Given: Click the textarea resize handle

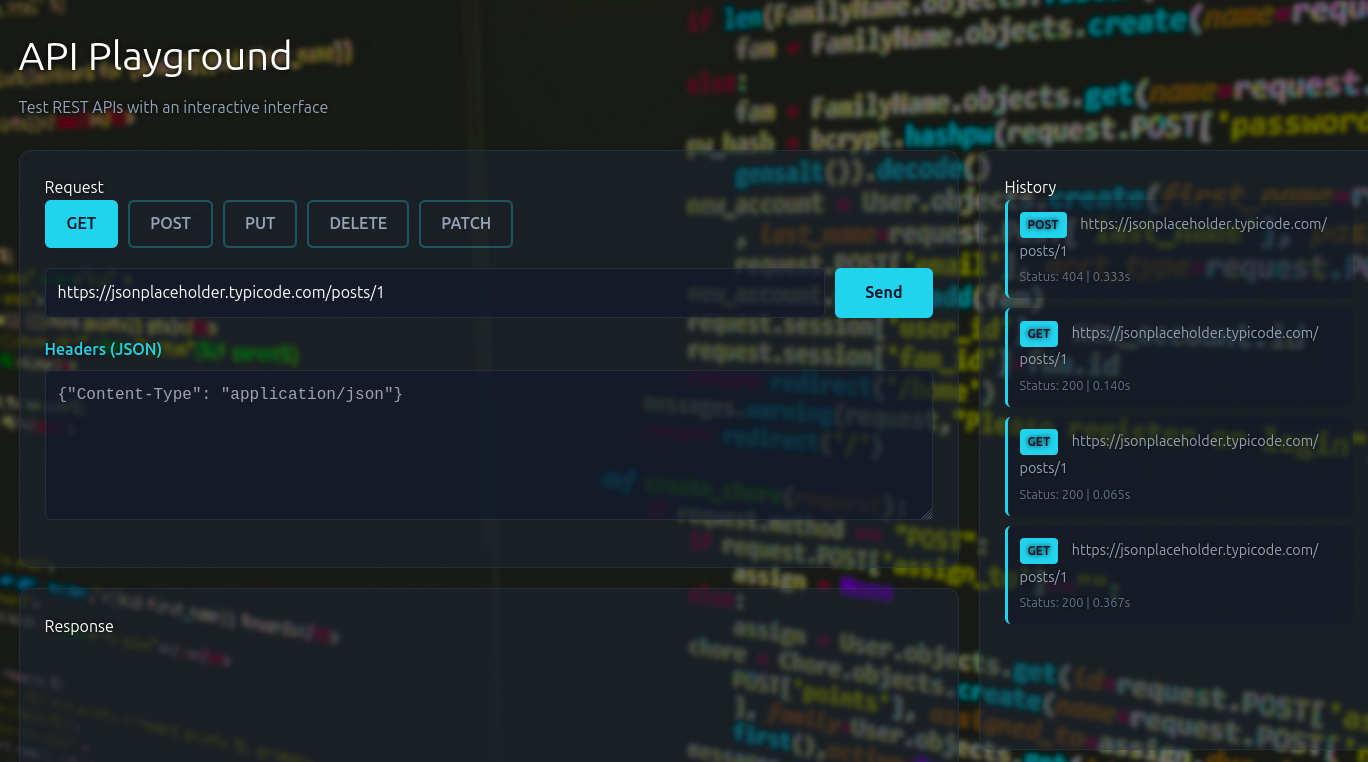Looking at the screenshot, I should [926, 513].
